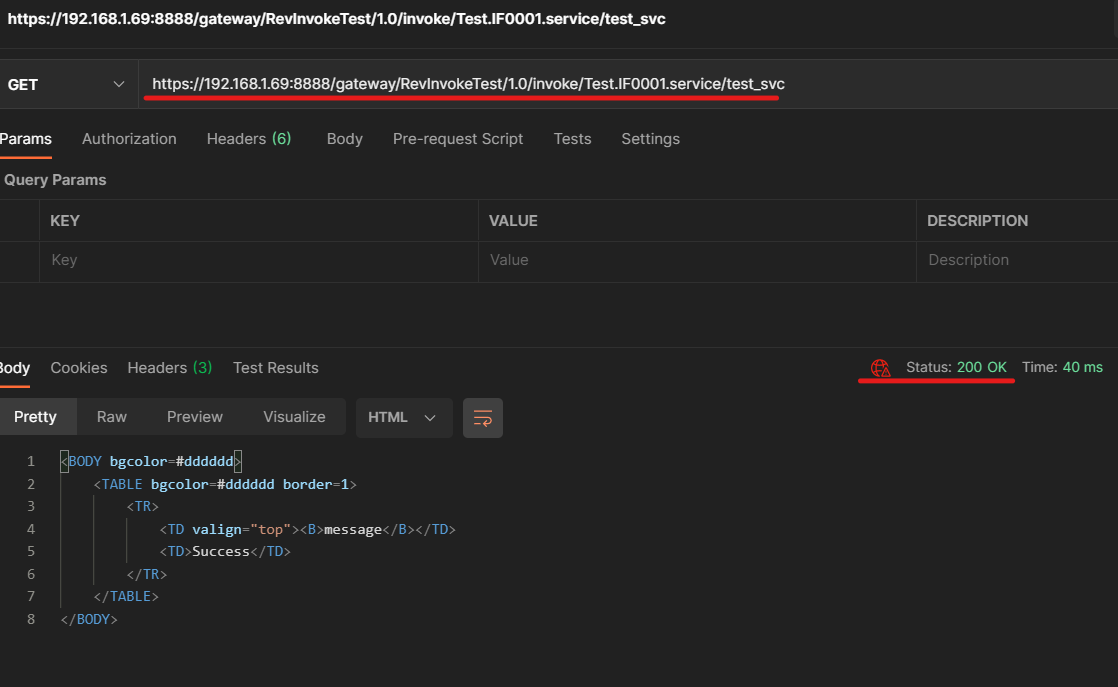Toggle the word wrap icon button
Image resolution: width=1118 pixels, height=687 pixels.
(x=483, y=418)
